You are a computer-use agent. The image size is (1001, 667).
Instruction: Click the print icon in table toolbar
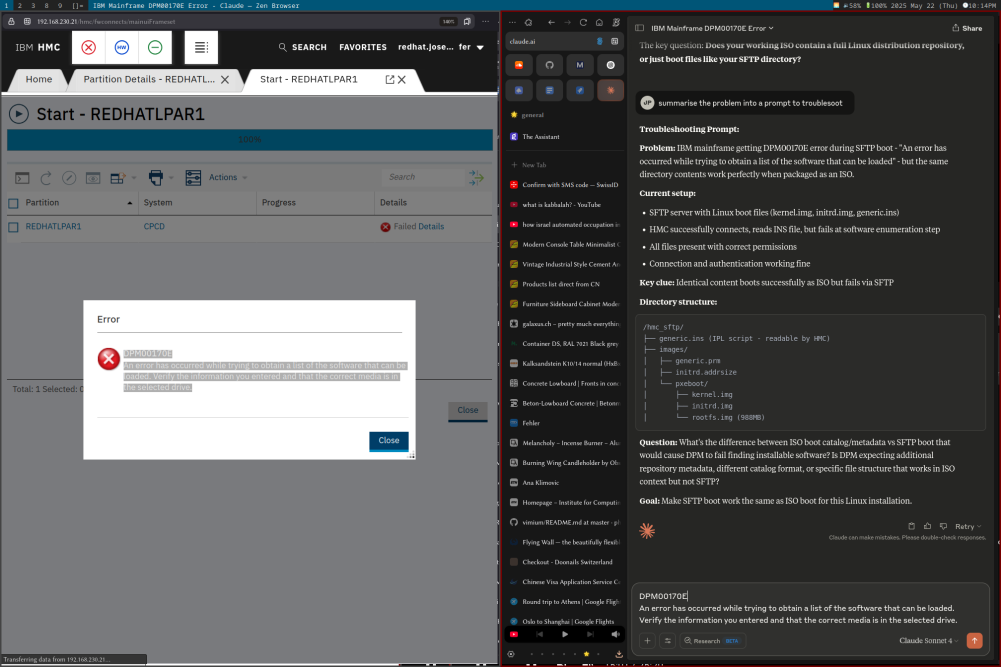tap(156, 178)
